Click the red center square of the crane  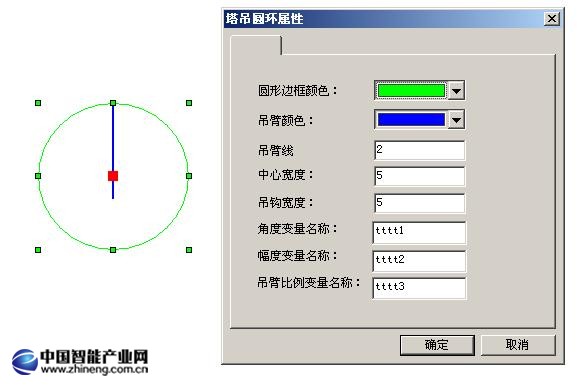113,176
